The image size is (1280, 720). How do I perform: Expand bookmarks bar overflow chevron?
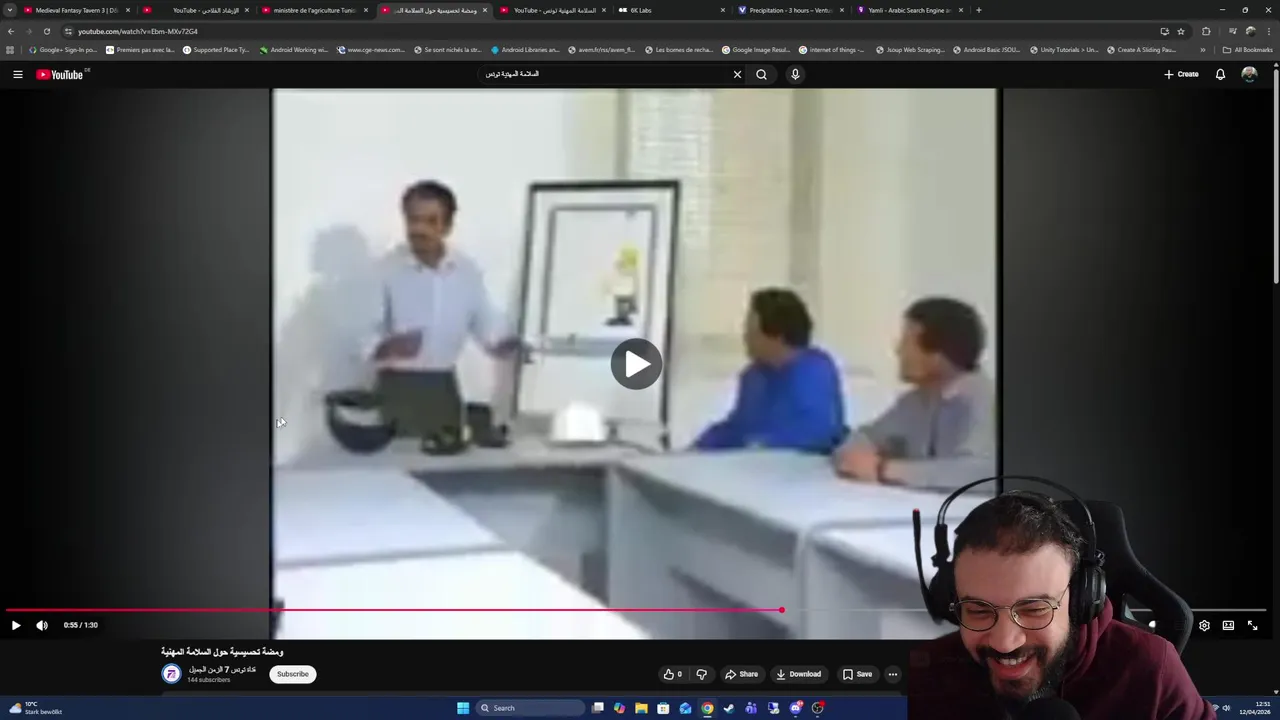[x=1203, y=49]
